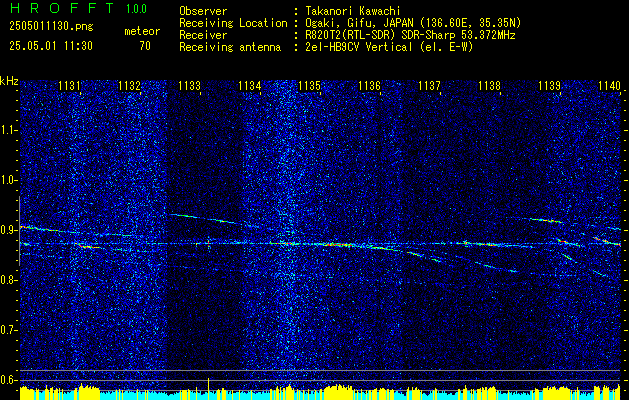Select receiver text R820T2(RTL-SDR) SDR-Sharp 53.372MHz

[410, 35]
